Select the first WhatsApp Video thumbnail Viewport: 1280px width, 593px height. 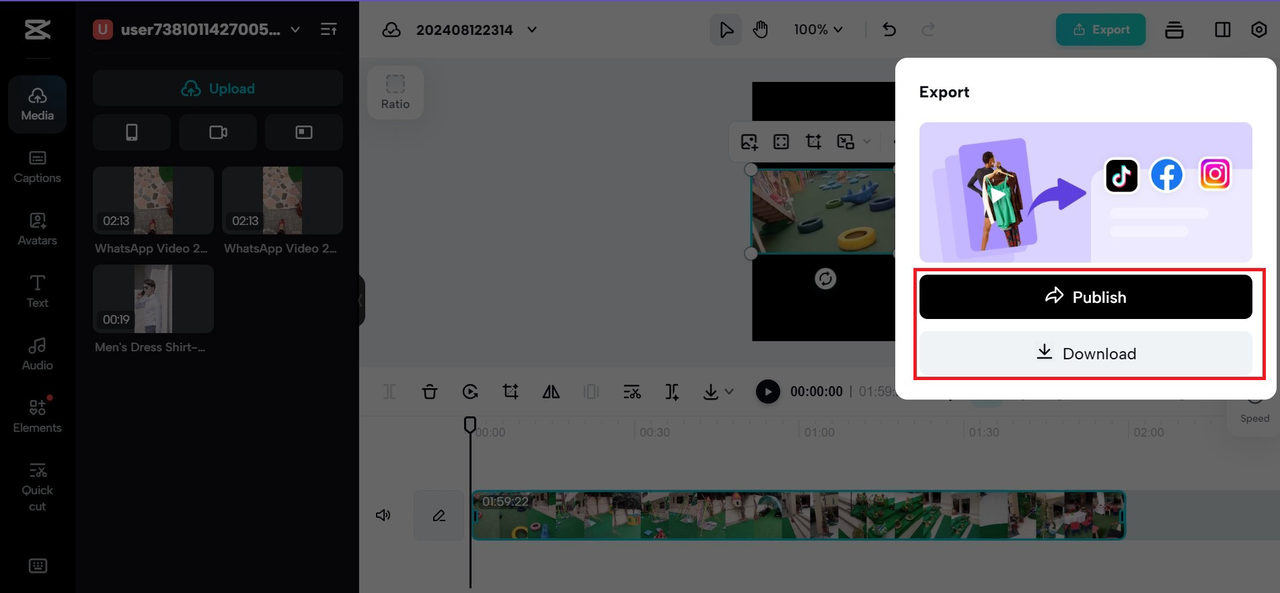[x=153, y=200]
